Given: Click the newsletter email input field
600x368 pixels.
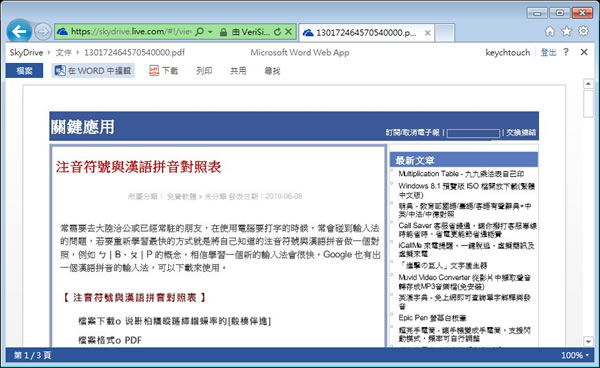Looking at the screenshot, I should coord(473,133).
